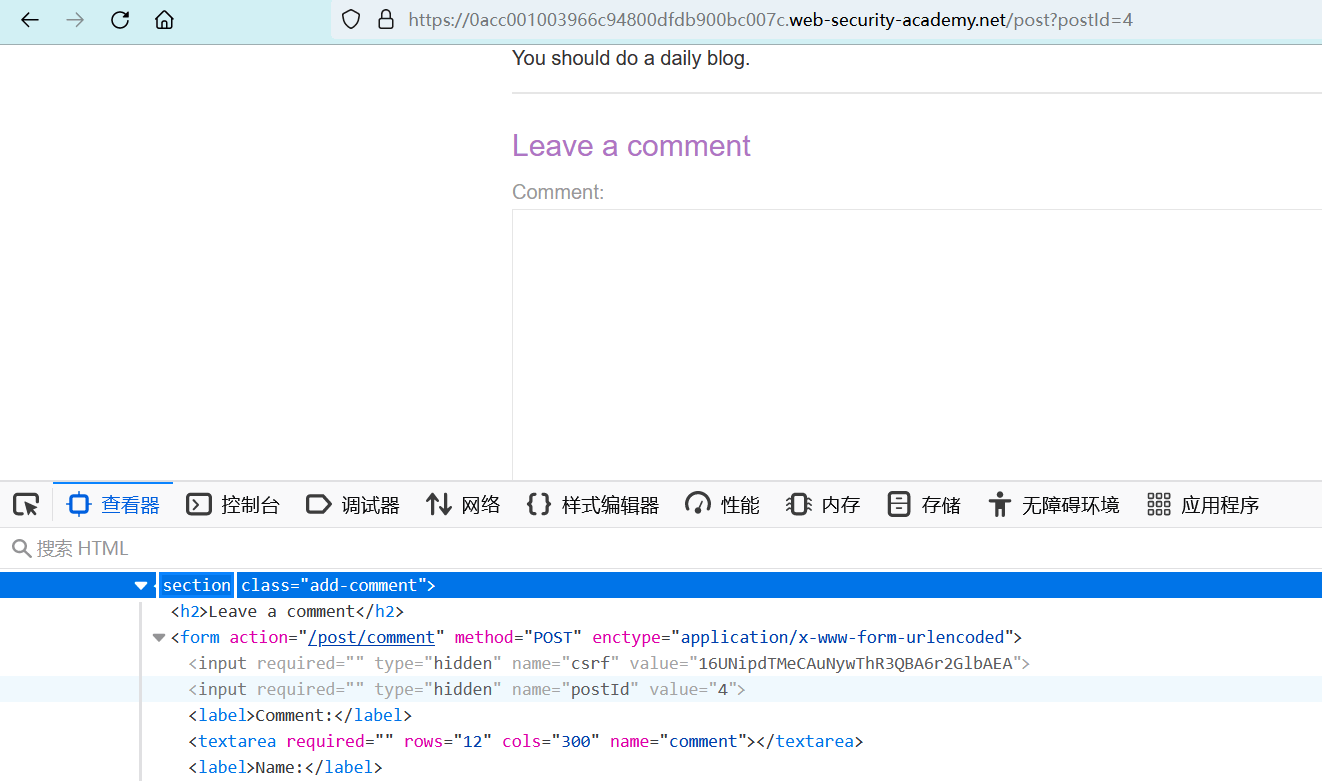1322x781 pixels.
Task: Collapse the form element node
Action: tap(158, 637)
